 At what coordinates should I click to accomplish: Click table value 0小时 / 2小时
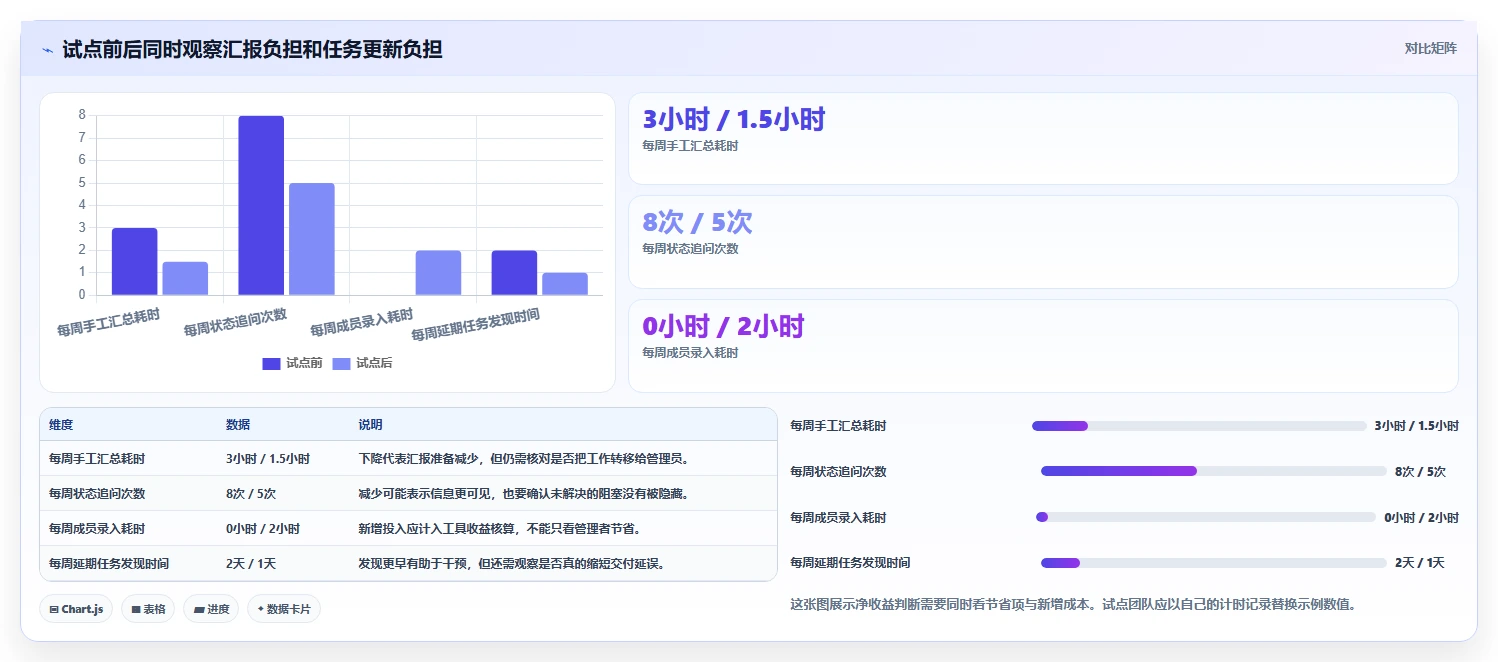click(263, 529)
